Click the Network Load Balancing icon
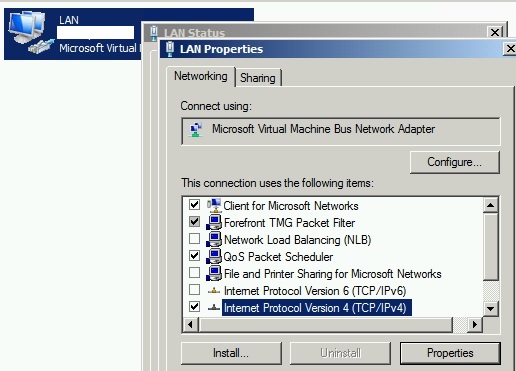 coord(214,239)
